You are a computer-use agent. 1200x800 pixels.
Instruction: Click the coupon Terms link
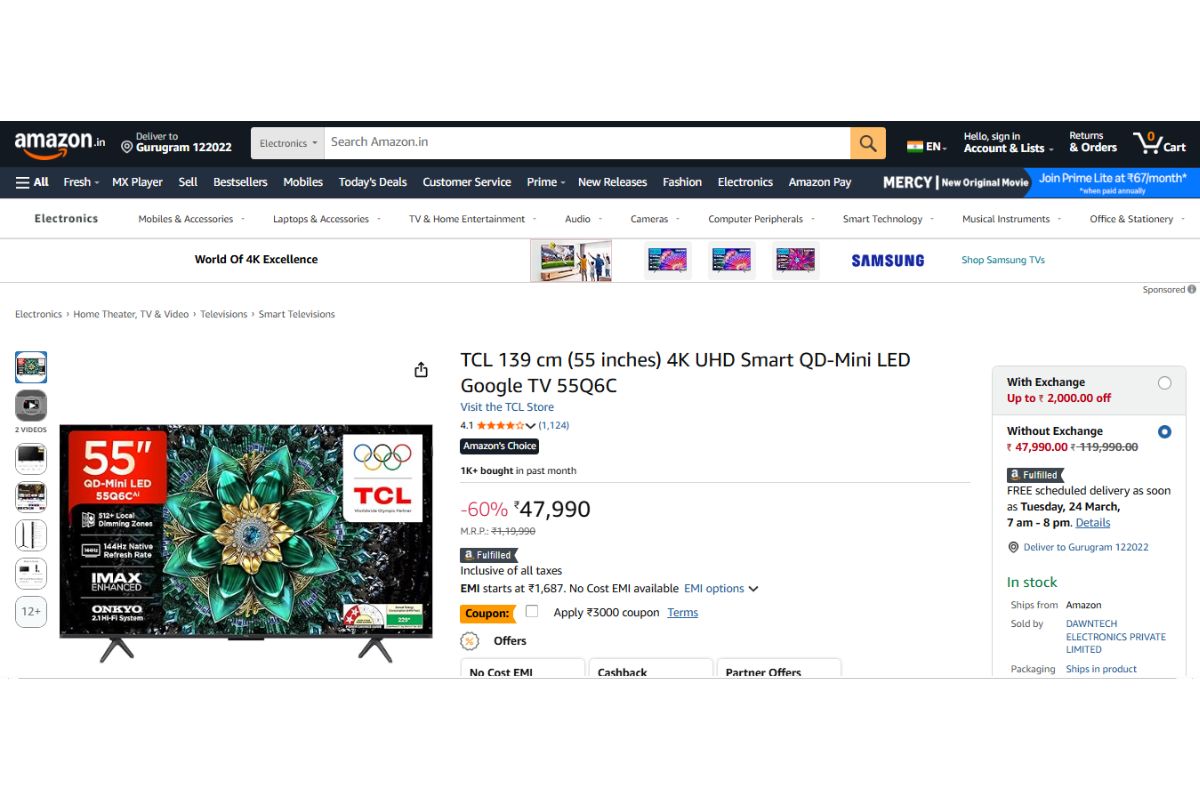click(683, 612)
